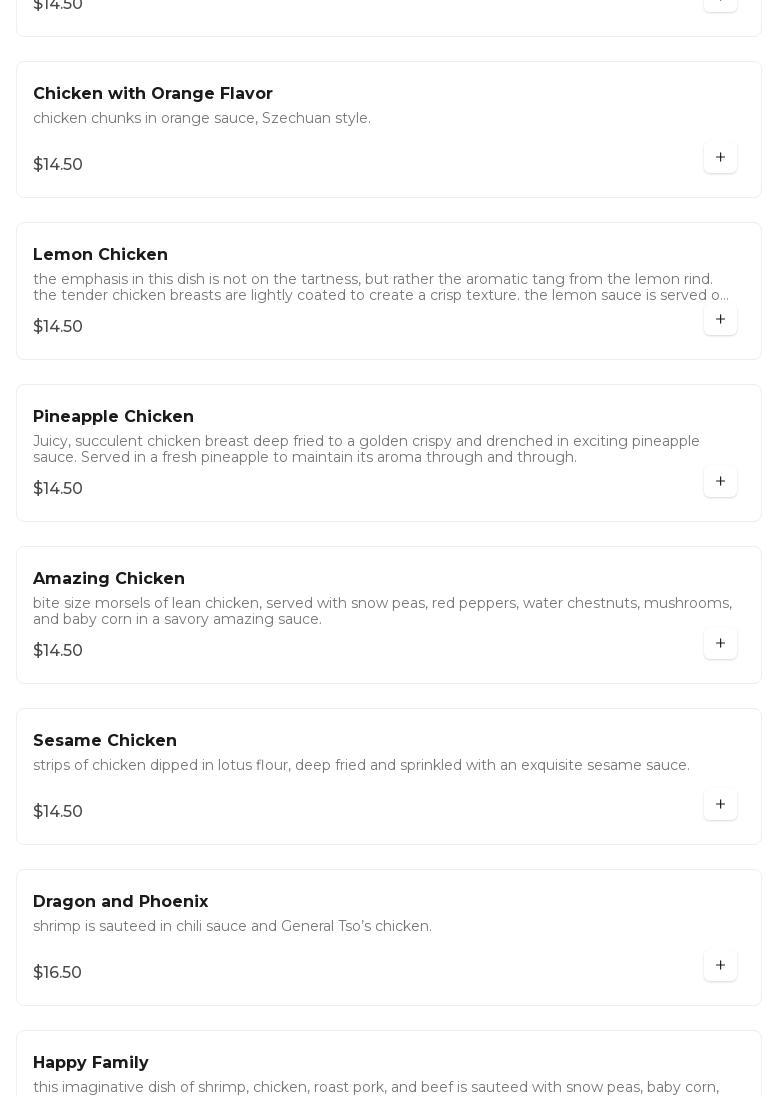Image resolution: width=778 pixels, height=1096 pixels.
Task: Click the Happy Family description text
Action: click(x=376, y=1087)
